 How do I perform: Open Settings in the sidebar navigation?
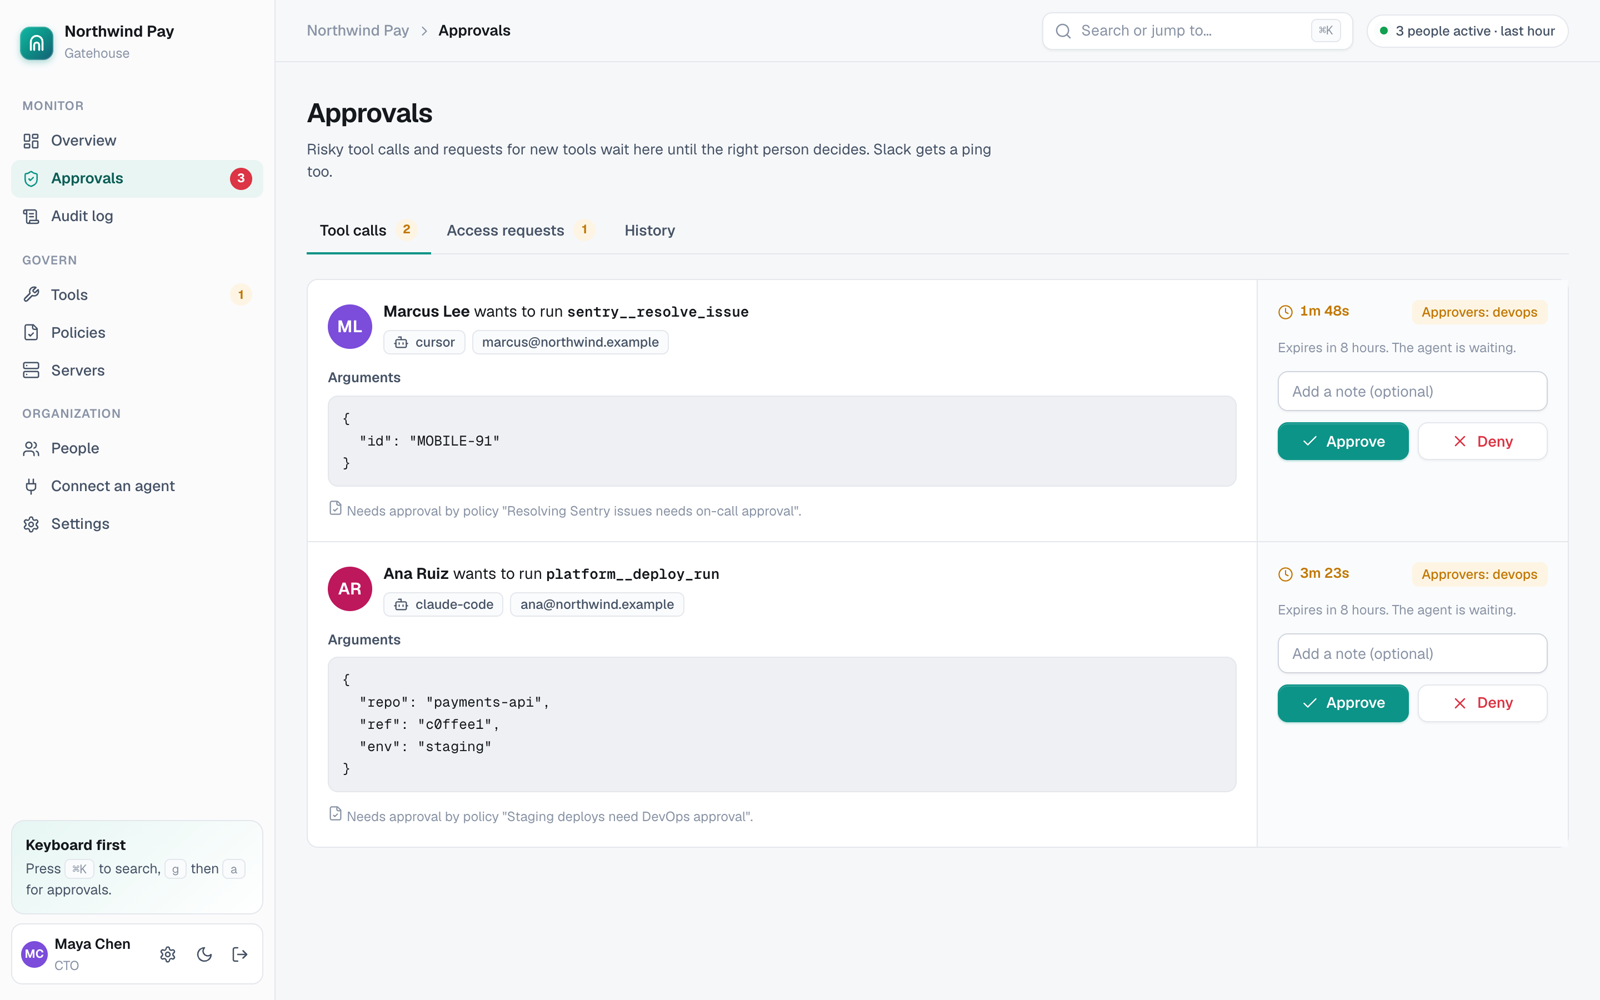coord(137,524)
